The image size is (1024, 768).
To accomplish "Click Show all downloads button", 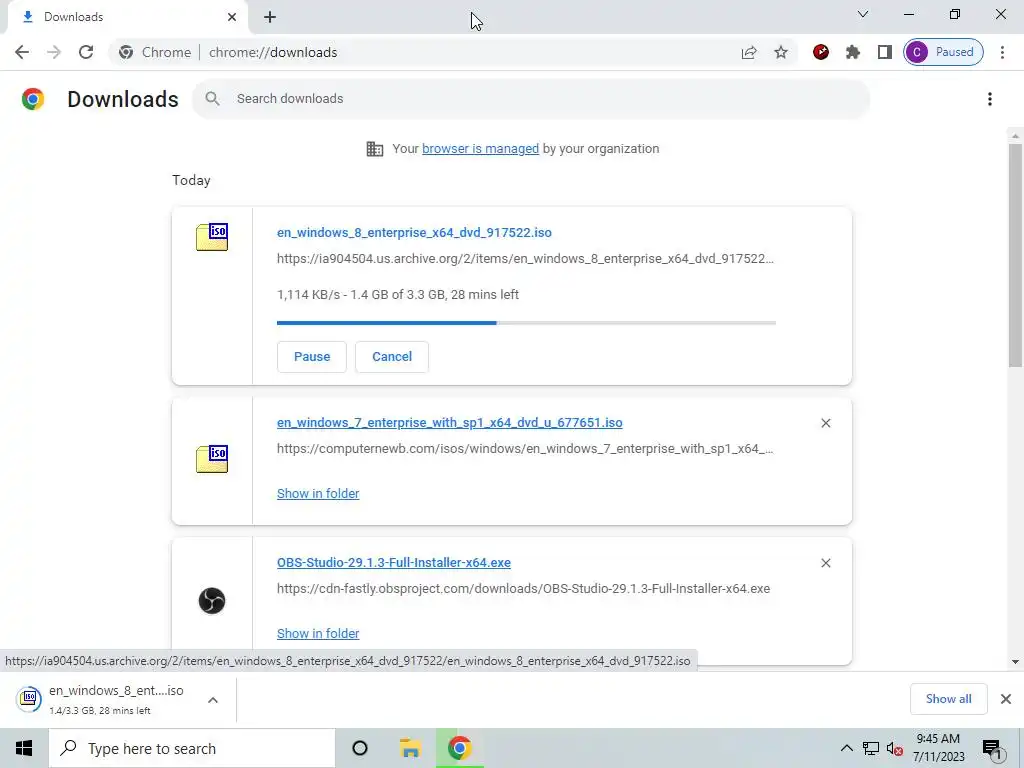I will (x=948, y=699).
